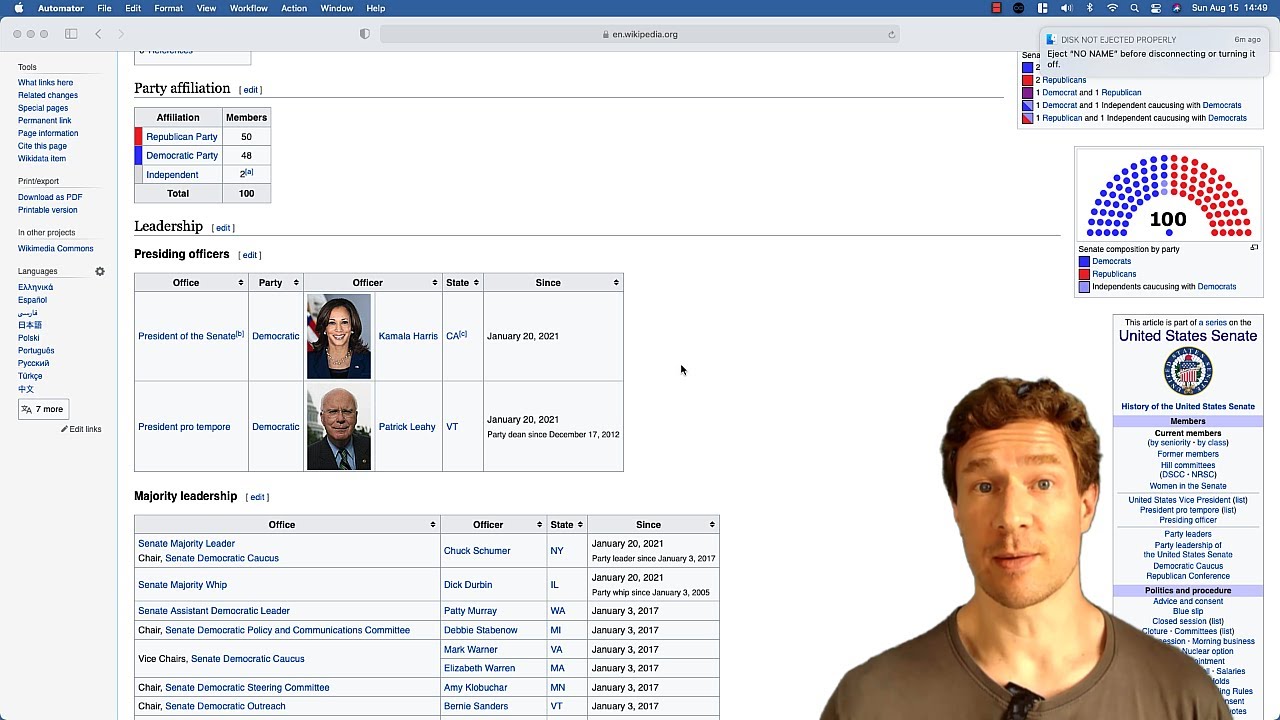Image resolution: width=1280 pixels, height=720 pixels.
Task: Click the Safari address bar
Action: [640, 34]
